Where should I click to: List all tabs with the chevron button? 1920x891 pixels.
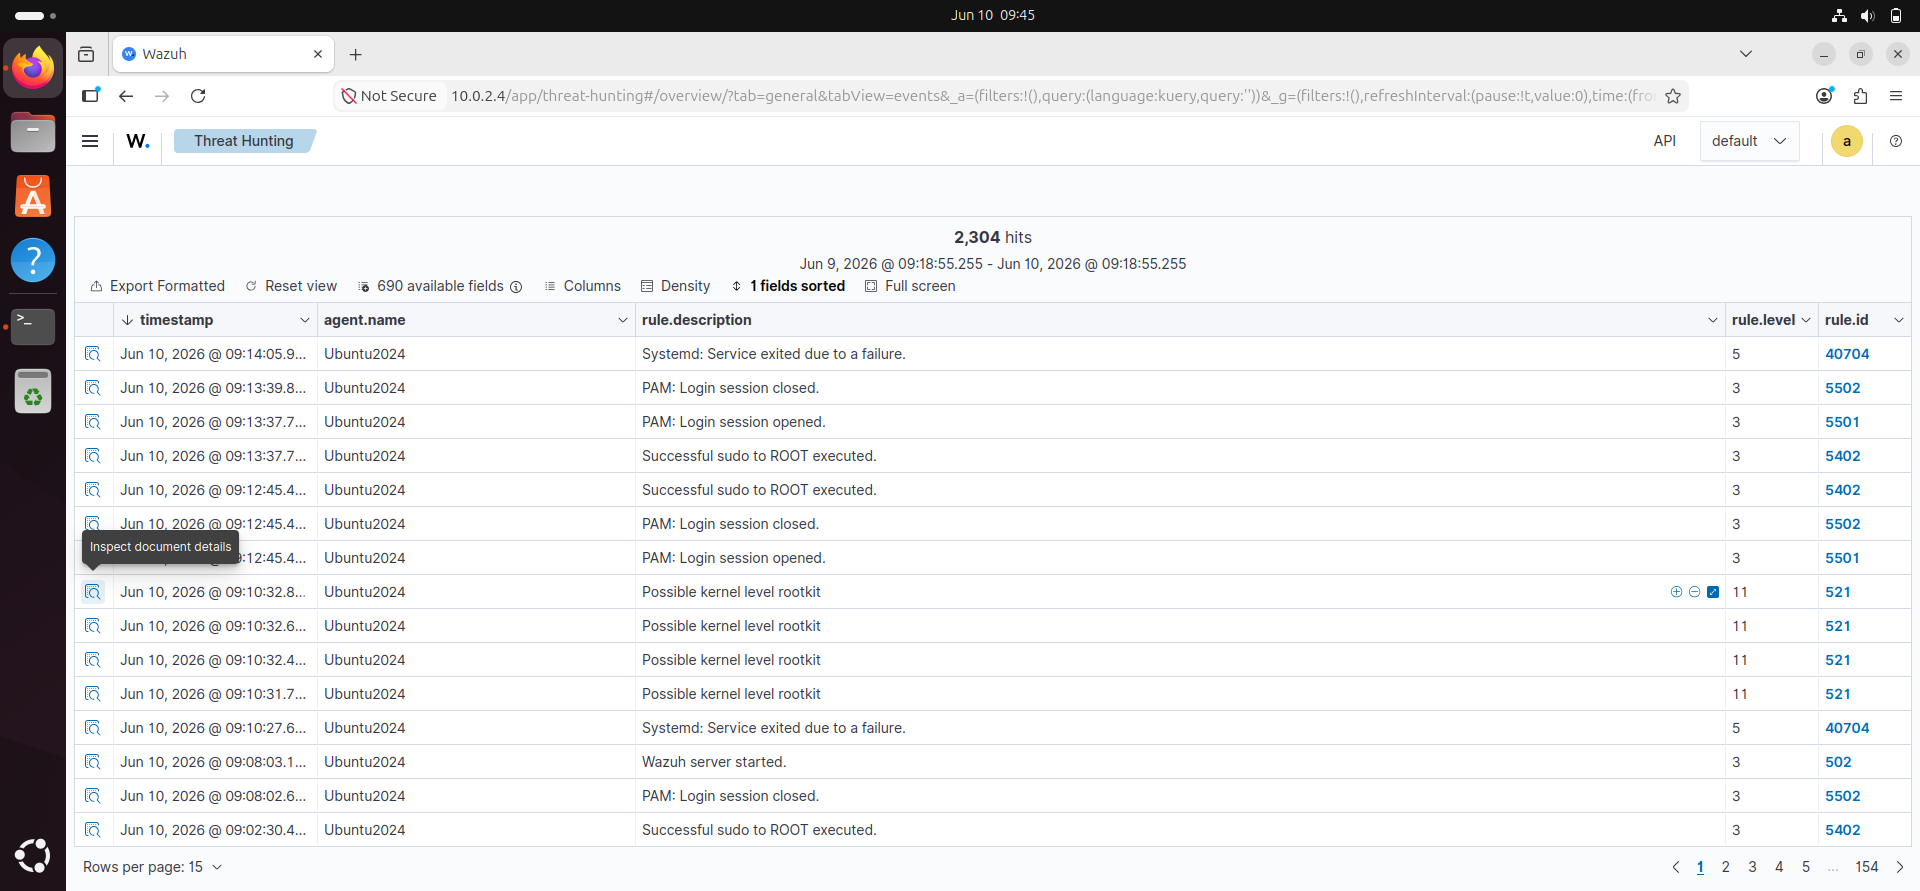1746,54
